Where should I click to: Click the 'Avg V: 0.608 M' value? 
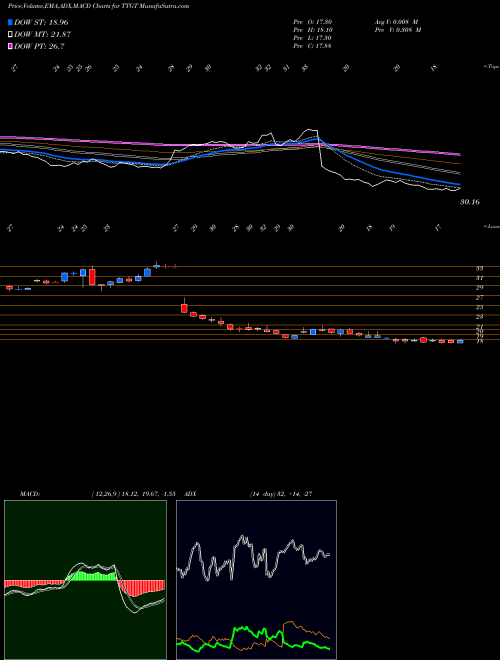click(397, 22)
